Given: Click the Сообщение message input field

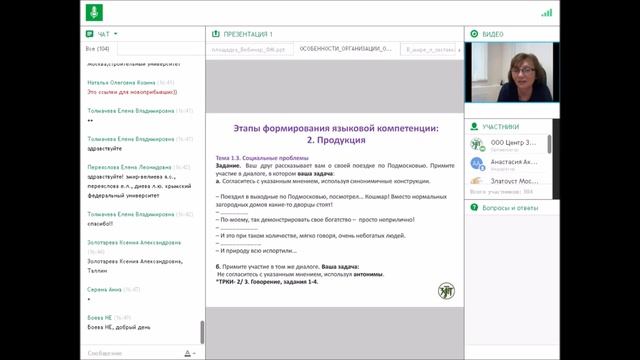Looking at the screenshot, I should (x=133, y=353).
